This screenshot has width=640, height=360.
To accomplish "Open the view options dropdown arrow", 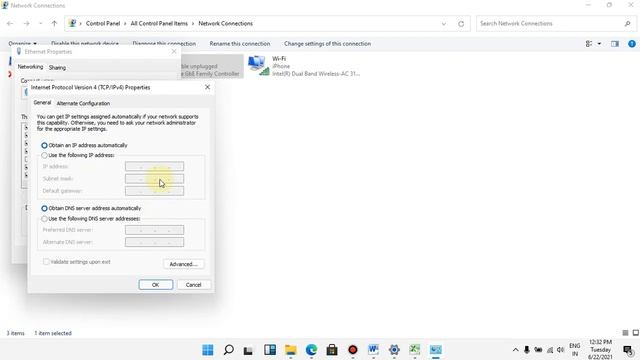I will [599, 44].
